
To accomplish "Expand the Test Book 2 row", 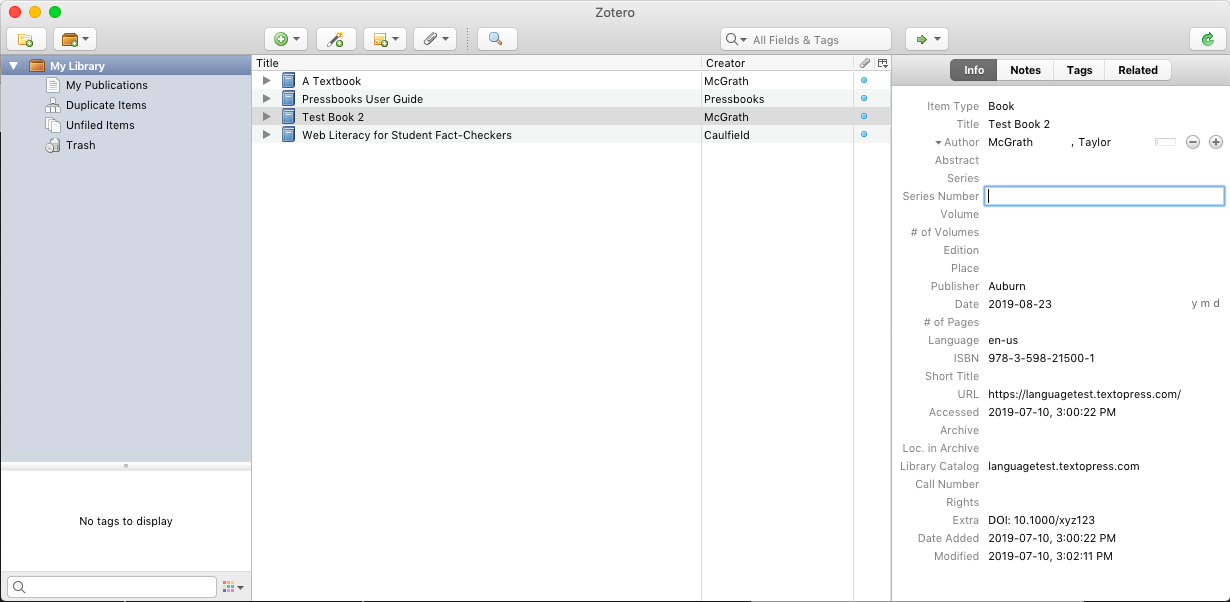I will (x=266, y=117).
